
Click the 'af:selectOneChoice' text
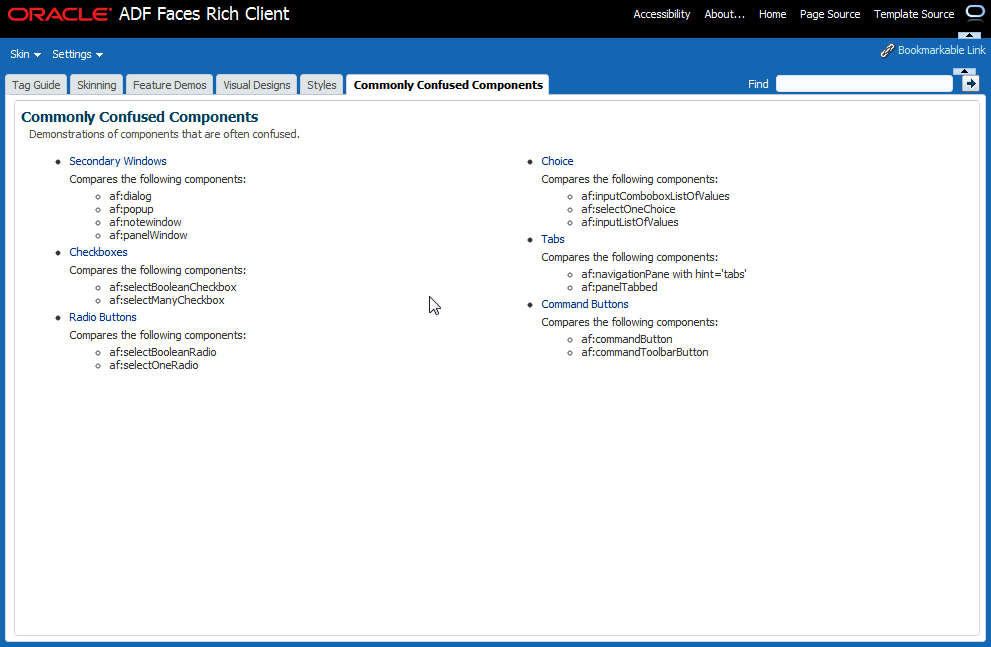(x=628, y=209)
